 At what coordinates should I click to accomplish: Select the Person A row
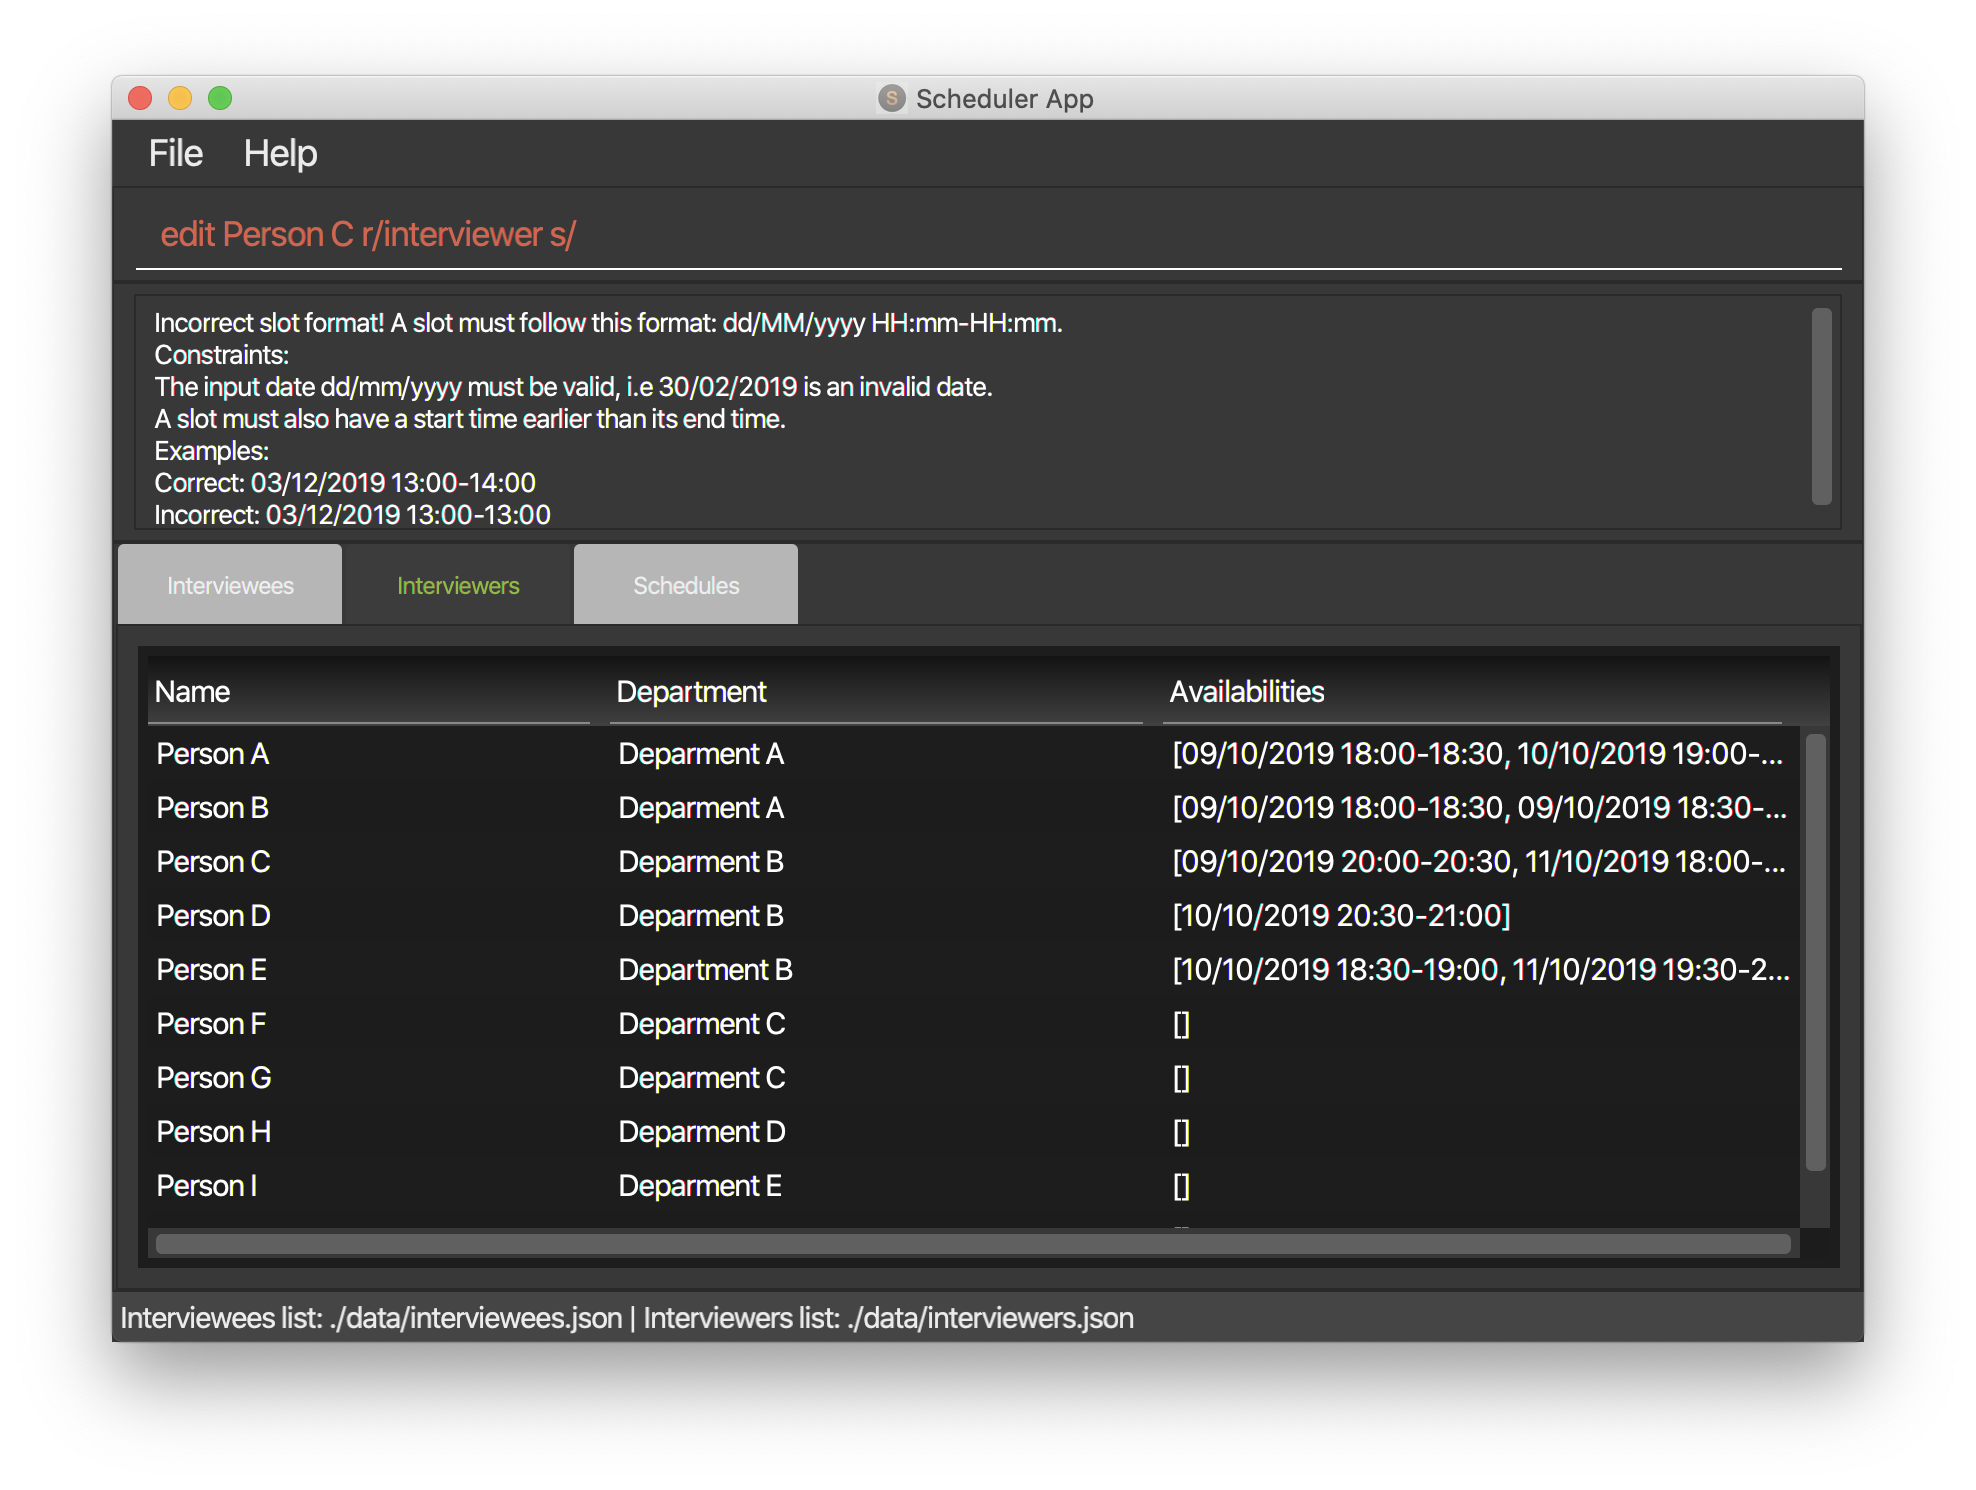pos(213,754)
